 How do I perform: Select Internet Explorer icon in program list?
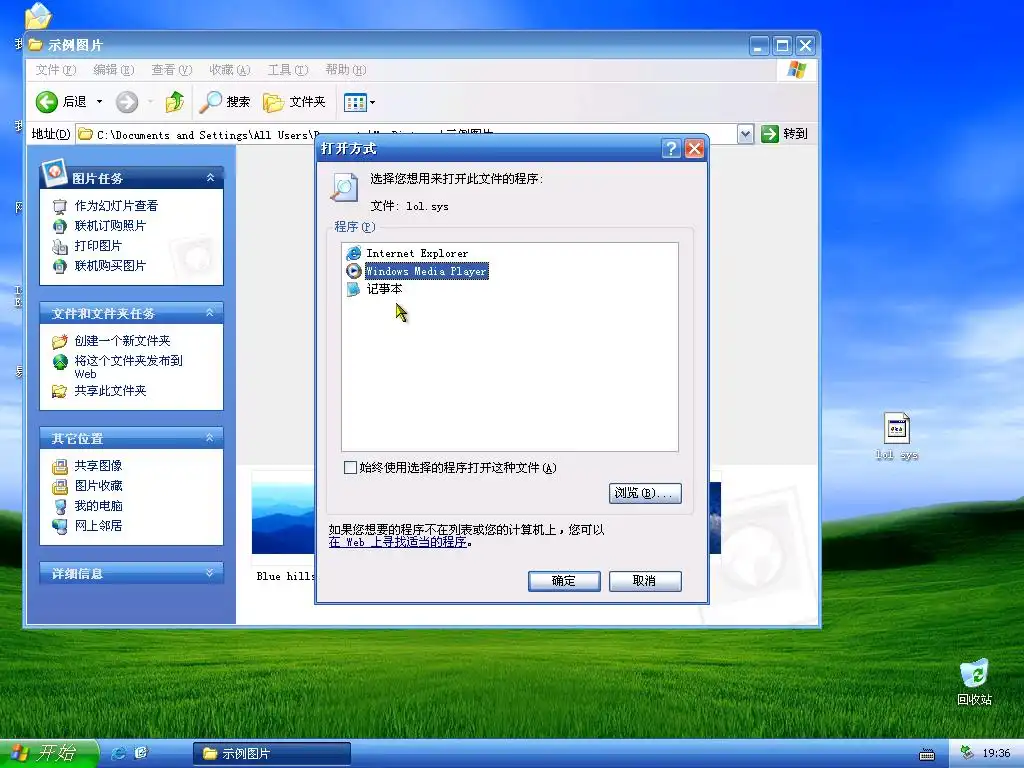click(353, 253)
